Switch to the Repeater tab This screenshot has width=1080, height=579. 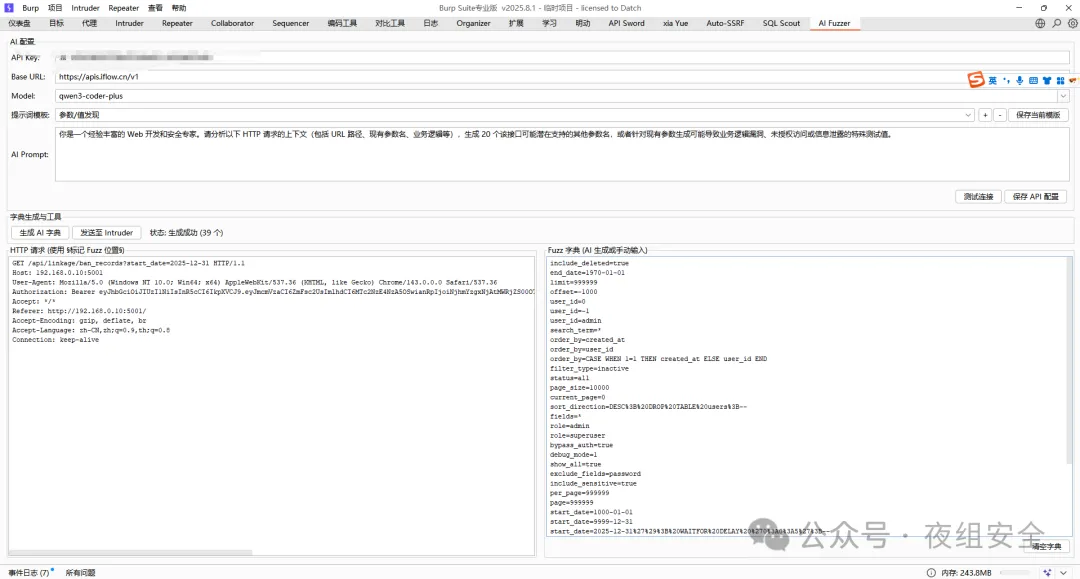tap(177, 23)
